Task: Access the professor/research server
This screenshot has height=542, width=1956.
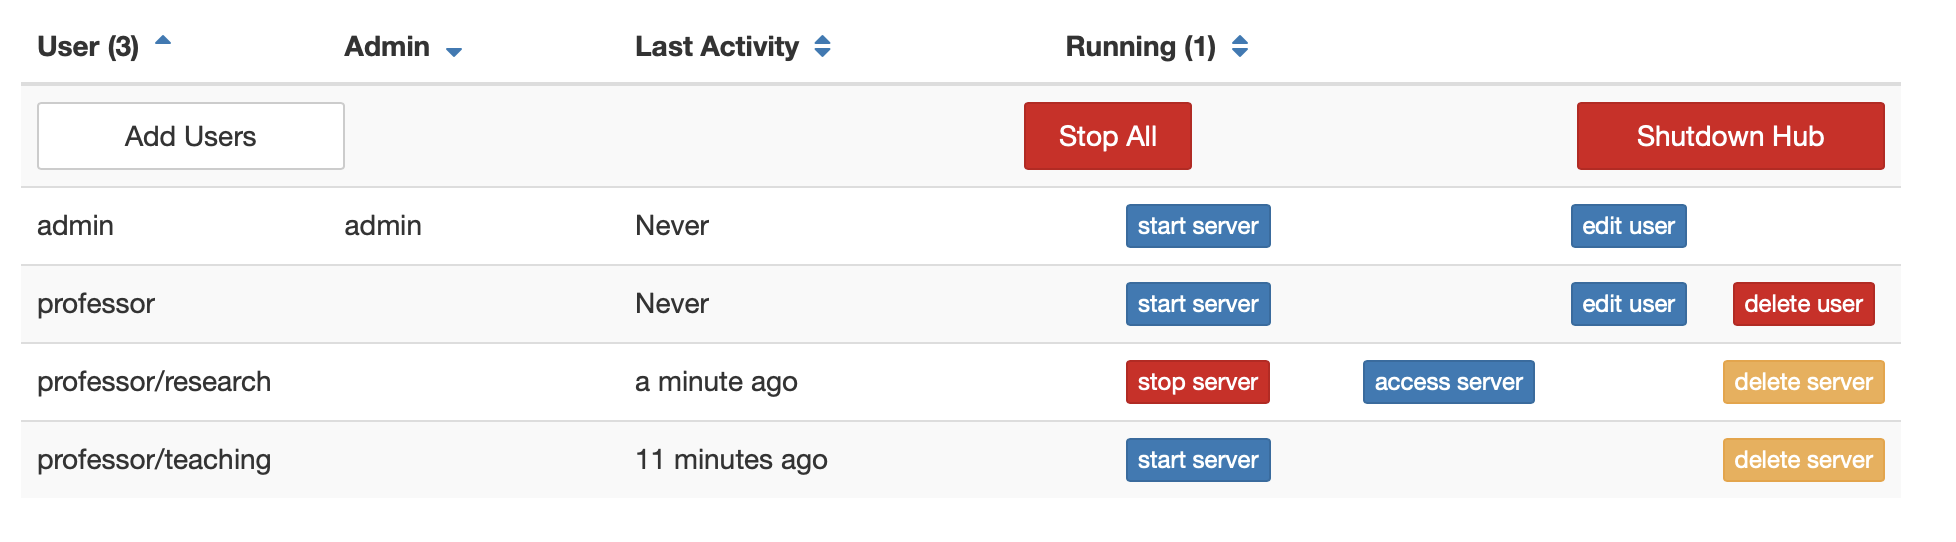Action: tap(1448, 382)
